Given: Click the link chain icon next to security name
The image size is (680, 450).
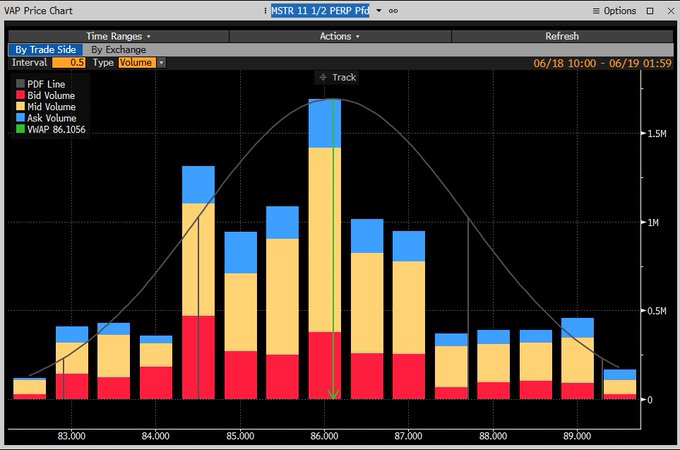Looking at the screenshot, I should (393, 11).
